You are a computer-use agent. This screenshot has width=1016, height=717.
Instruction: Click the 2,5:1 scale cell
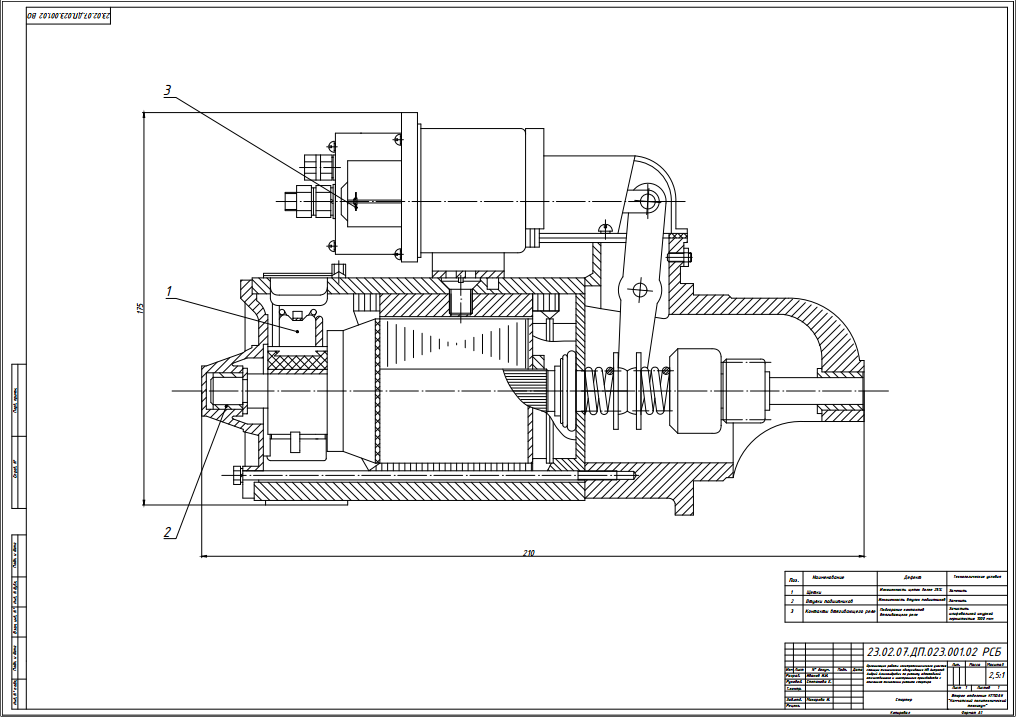(997, 675)
